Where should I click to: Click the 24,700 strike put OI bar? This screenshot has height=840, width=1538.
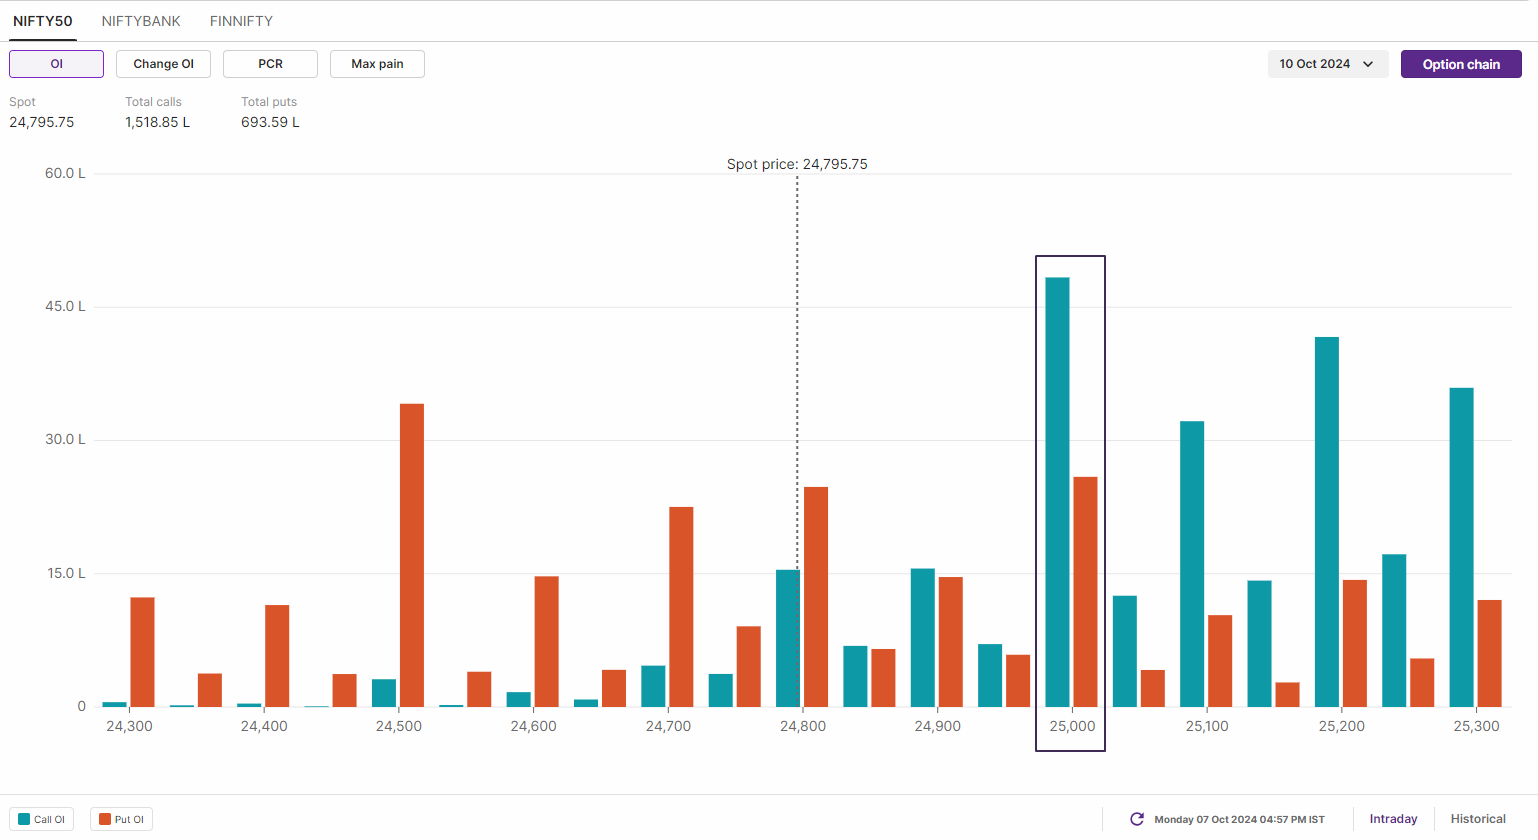(681, 607)
